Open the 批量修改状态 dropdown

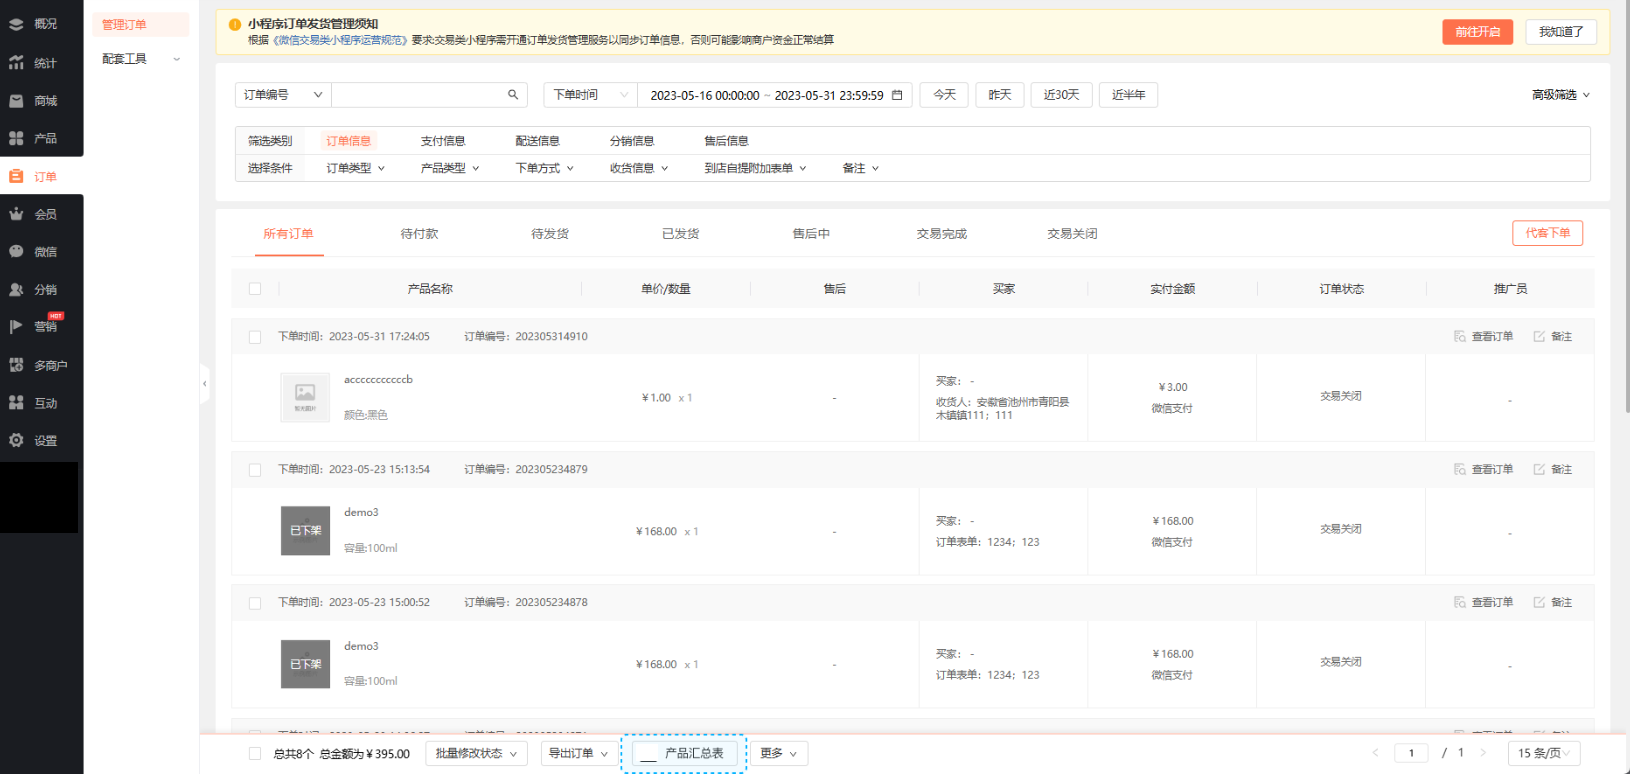[x=478, y=754]
